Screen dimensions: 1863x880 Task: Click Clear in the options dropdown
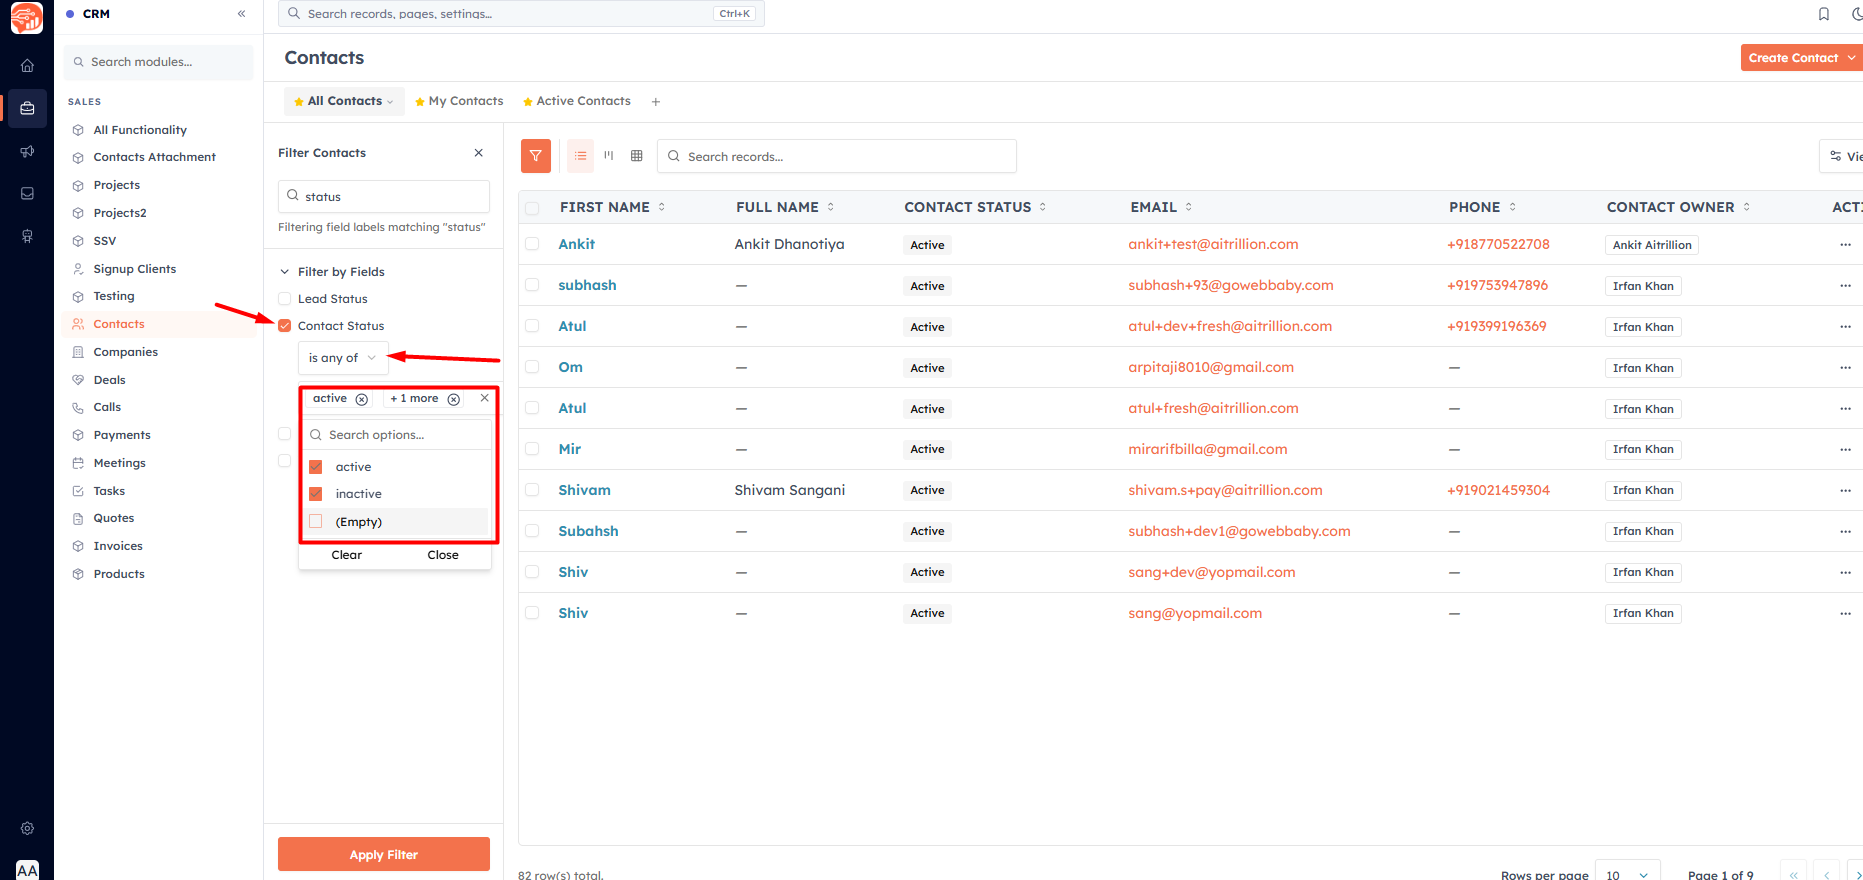(x=347, y=555)
